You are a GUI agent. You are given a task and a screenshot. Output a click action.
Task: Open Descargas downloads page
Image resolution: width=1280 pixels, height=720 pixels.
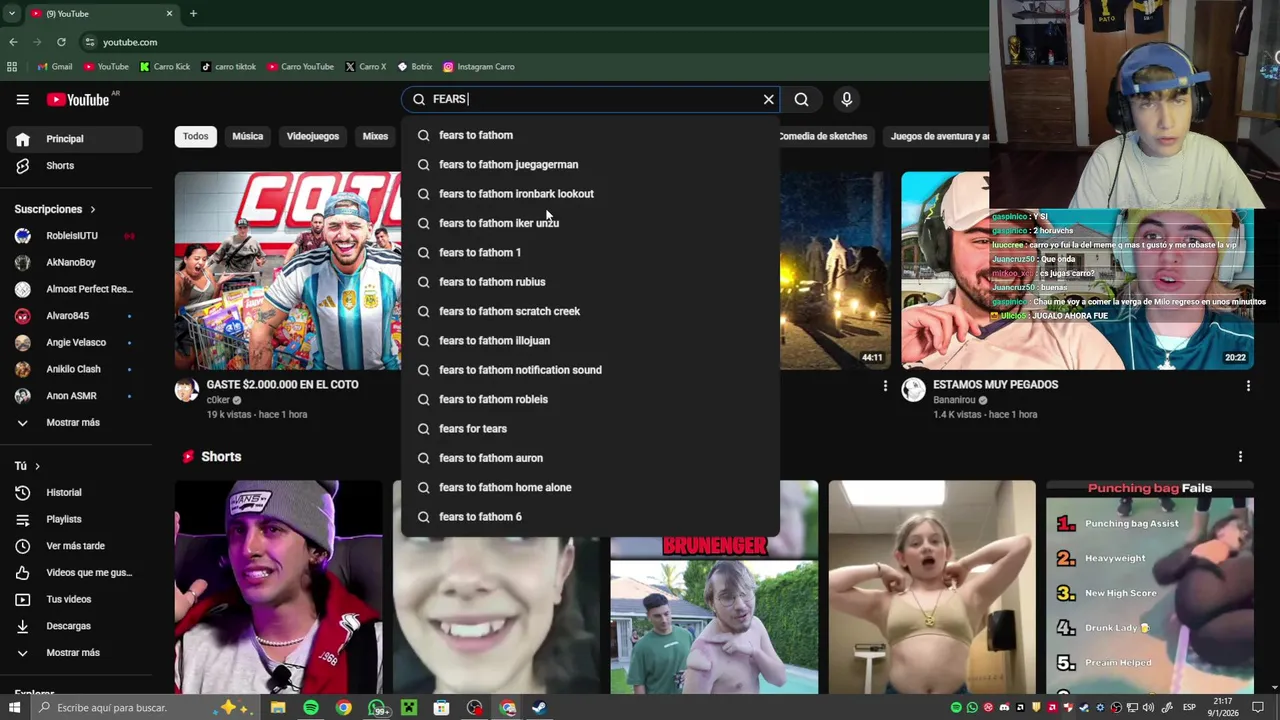pyautogui.click(x=75, y=626)
